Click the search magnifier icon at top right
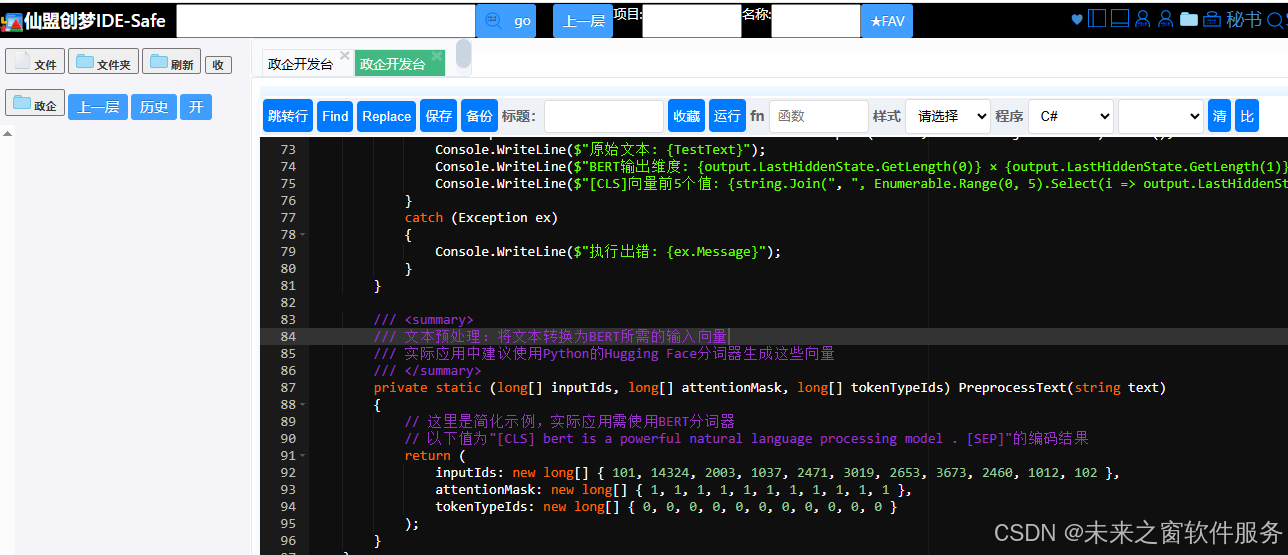 [1277, 19]
